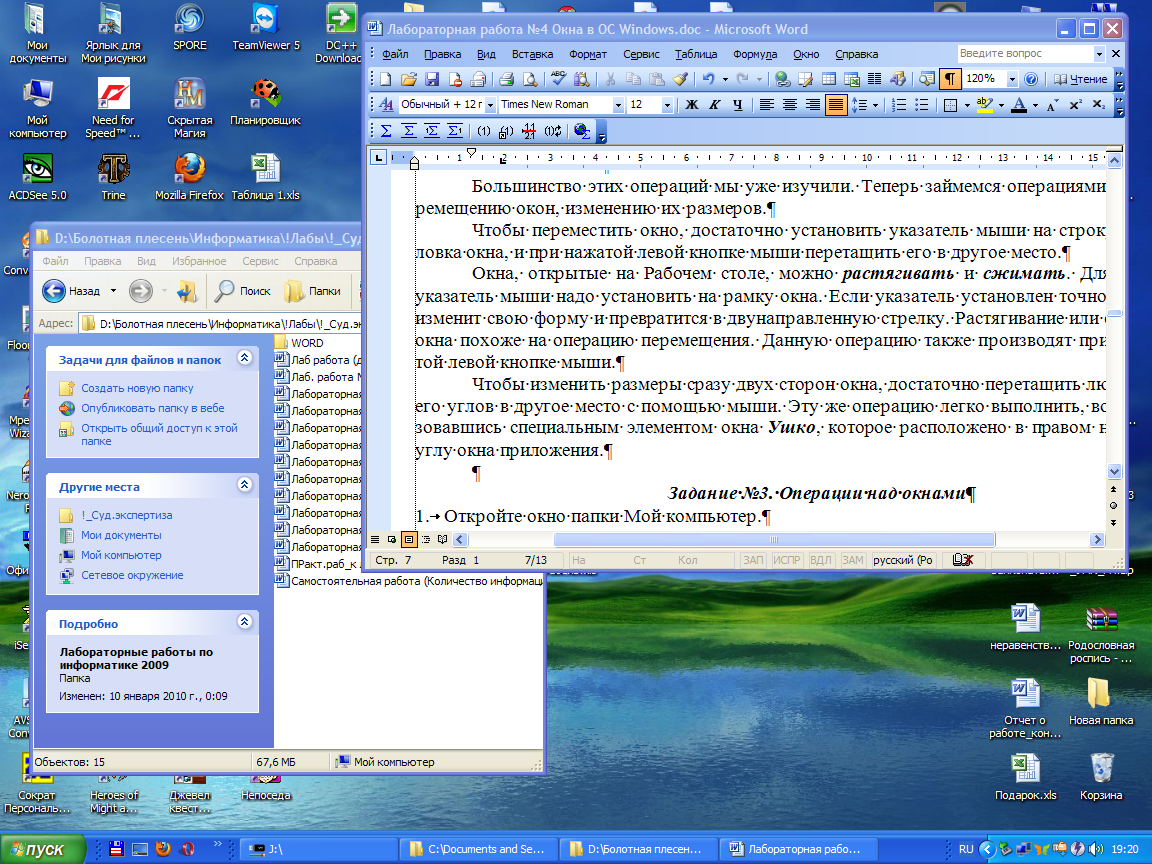1152x864 pixels.
Task: Click 'Создать новую папку' link
Action: [137, 388]
